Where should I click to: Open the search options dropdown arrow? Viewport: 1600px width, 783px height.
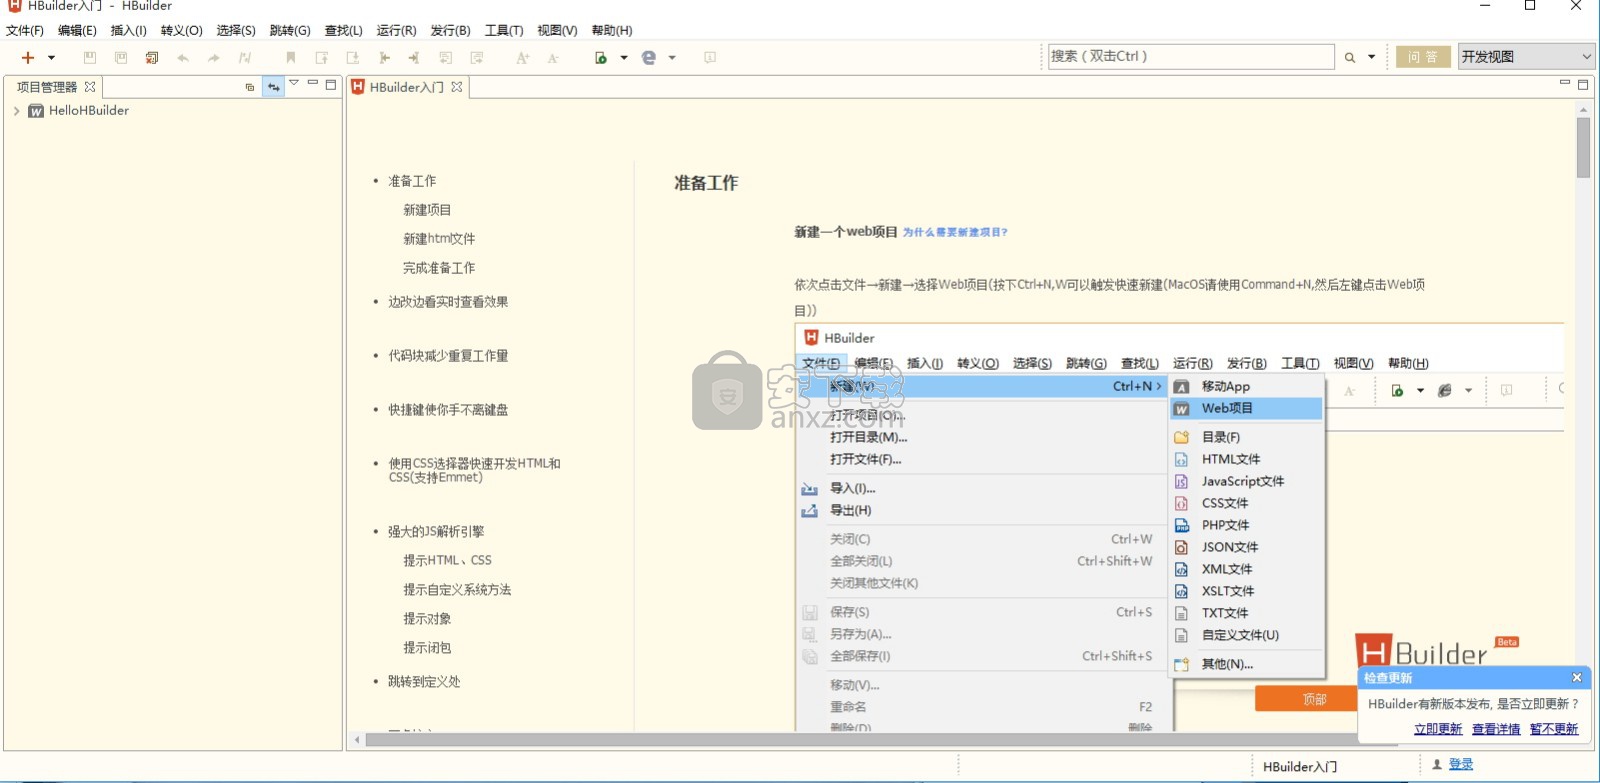[1372, 57]
